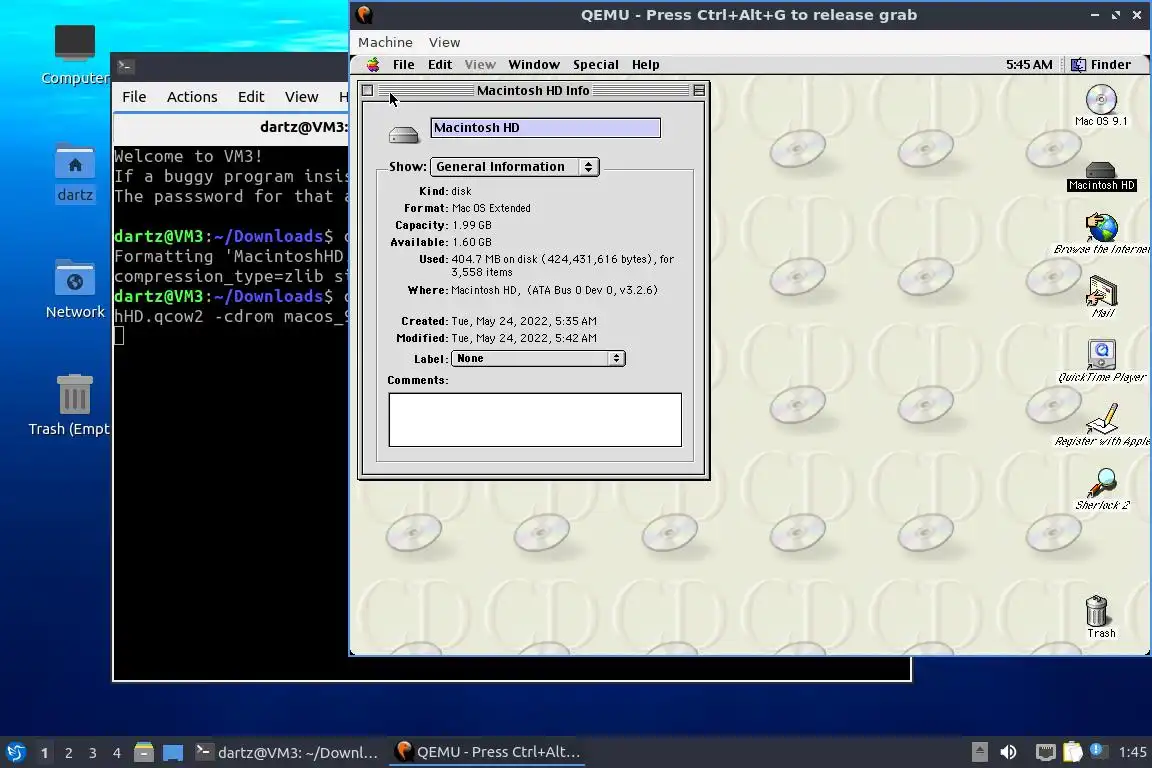Open the Apple menu icon
Image resolution: width=1152 pixels, height=768 pixels.
373,65
